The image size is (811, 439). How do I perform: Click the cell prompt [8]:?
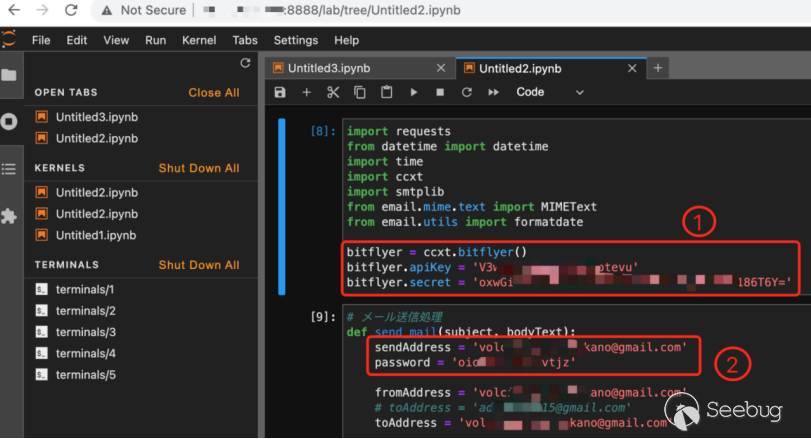click(323, 131)
